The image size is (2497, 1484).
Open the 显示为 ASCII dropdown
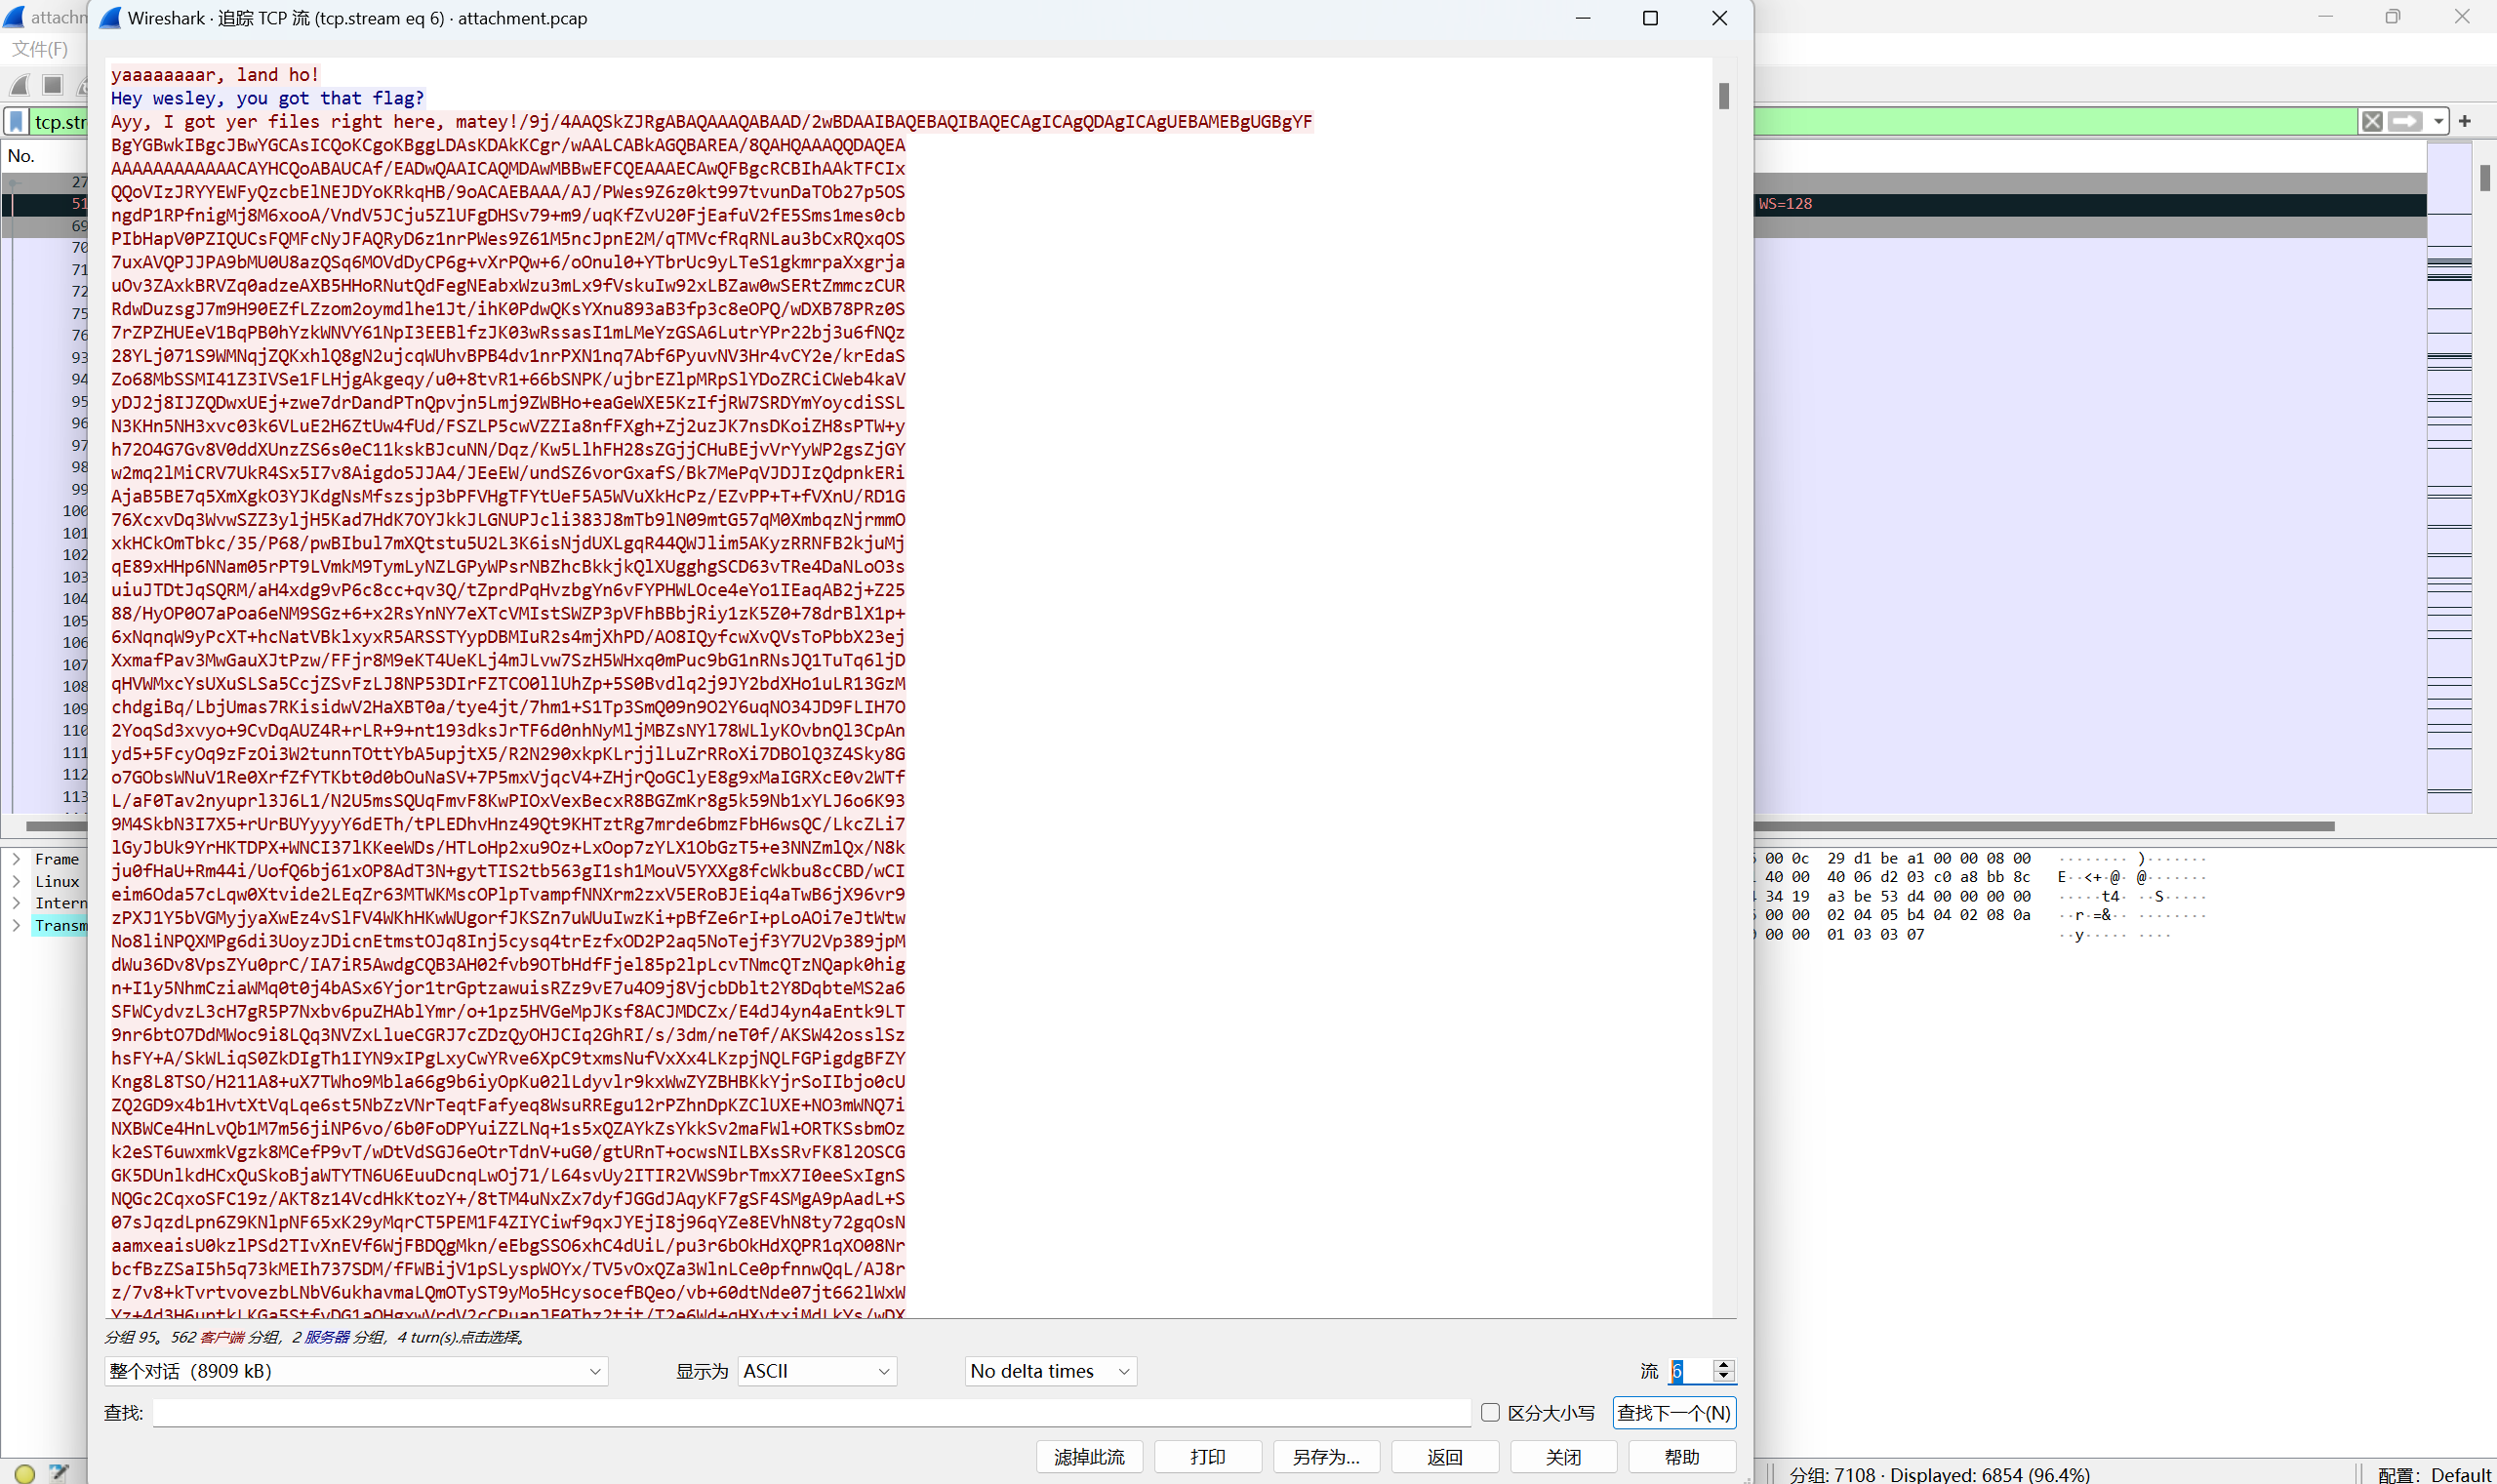[817, 1371]
